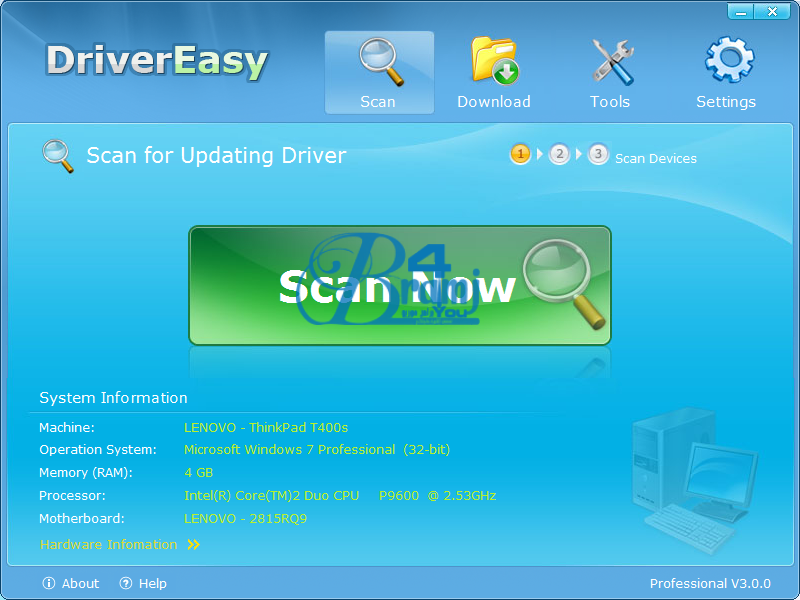Open the window minimize dropdown button in title bar

click(741, 12)
